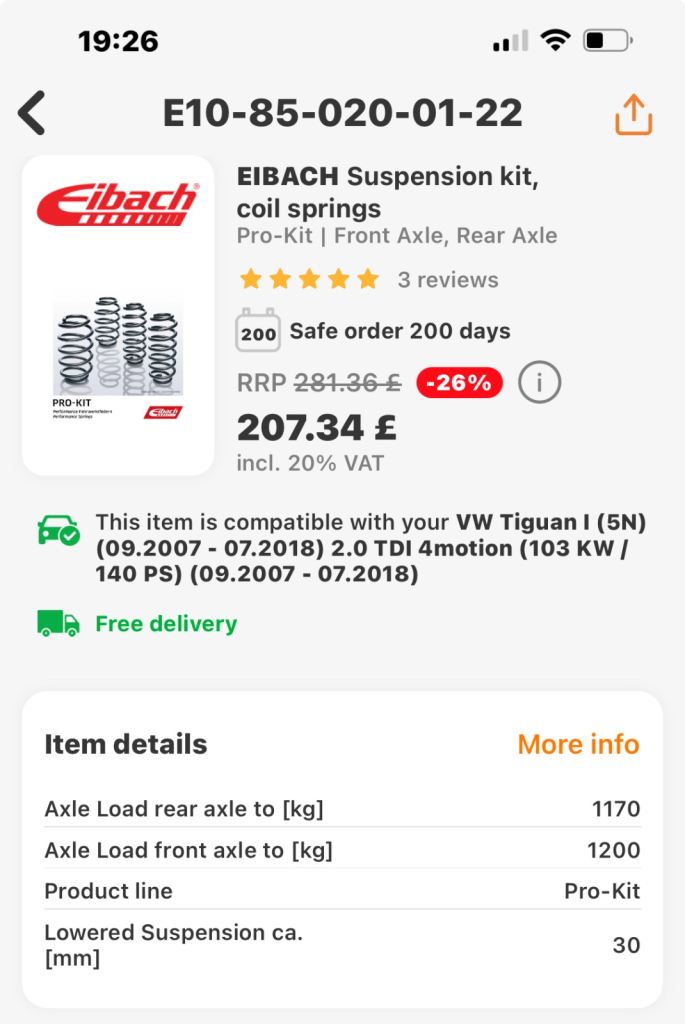Screen dimensions: 685x1024
Task: Tap the five star rating
Action: point(309,279)
